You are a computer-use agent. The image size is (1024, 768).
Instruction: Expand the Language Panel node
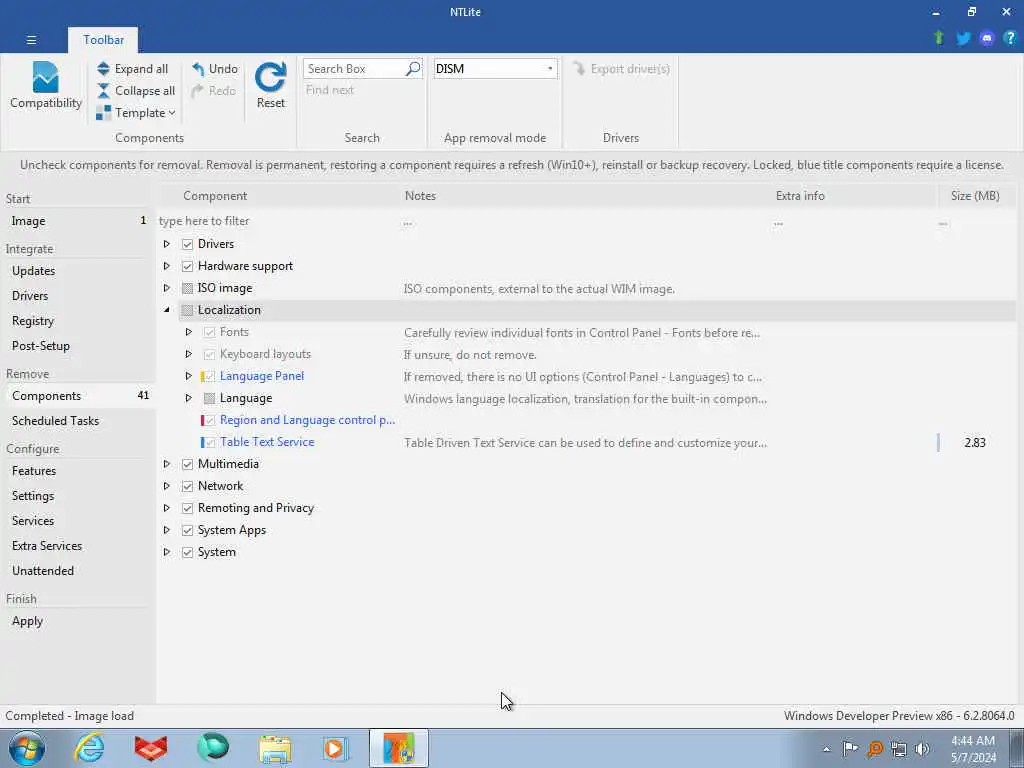click(x=189, y=376)
